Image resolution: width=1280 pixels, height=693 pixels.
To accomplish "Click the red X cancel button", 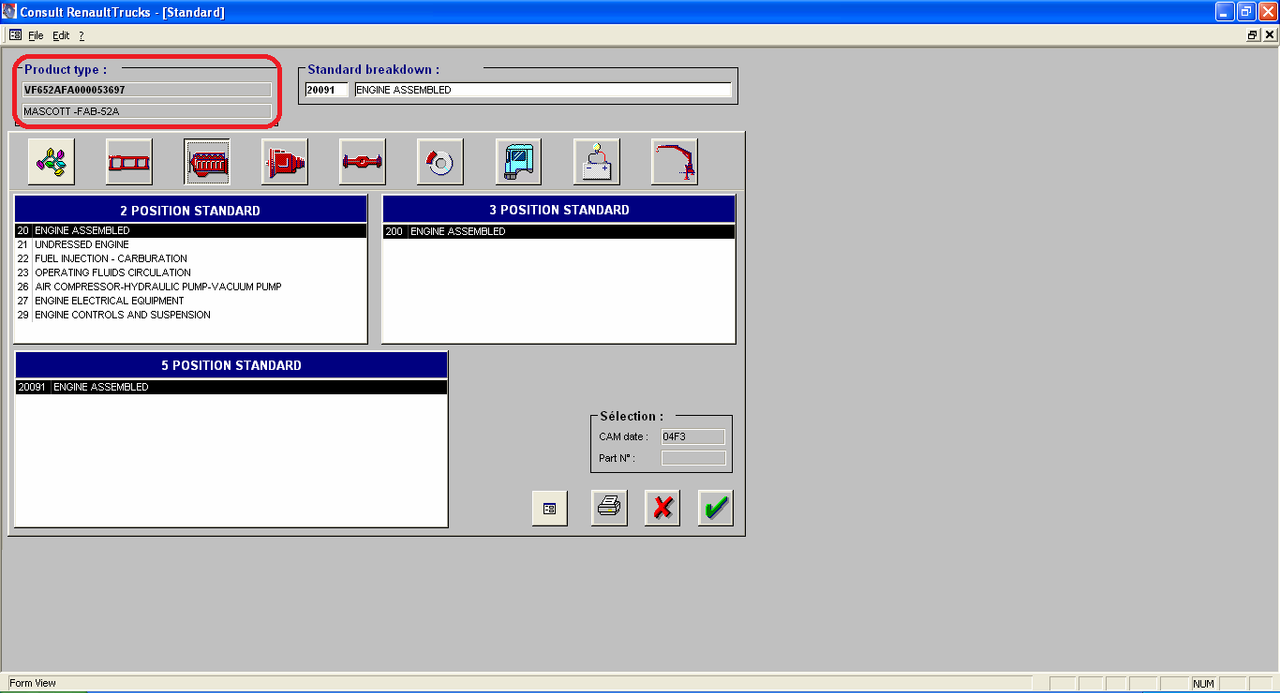I will pos(662,508).
